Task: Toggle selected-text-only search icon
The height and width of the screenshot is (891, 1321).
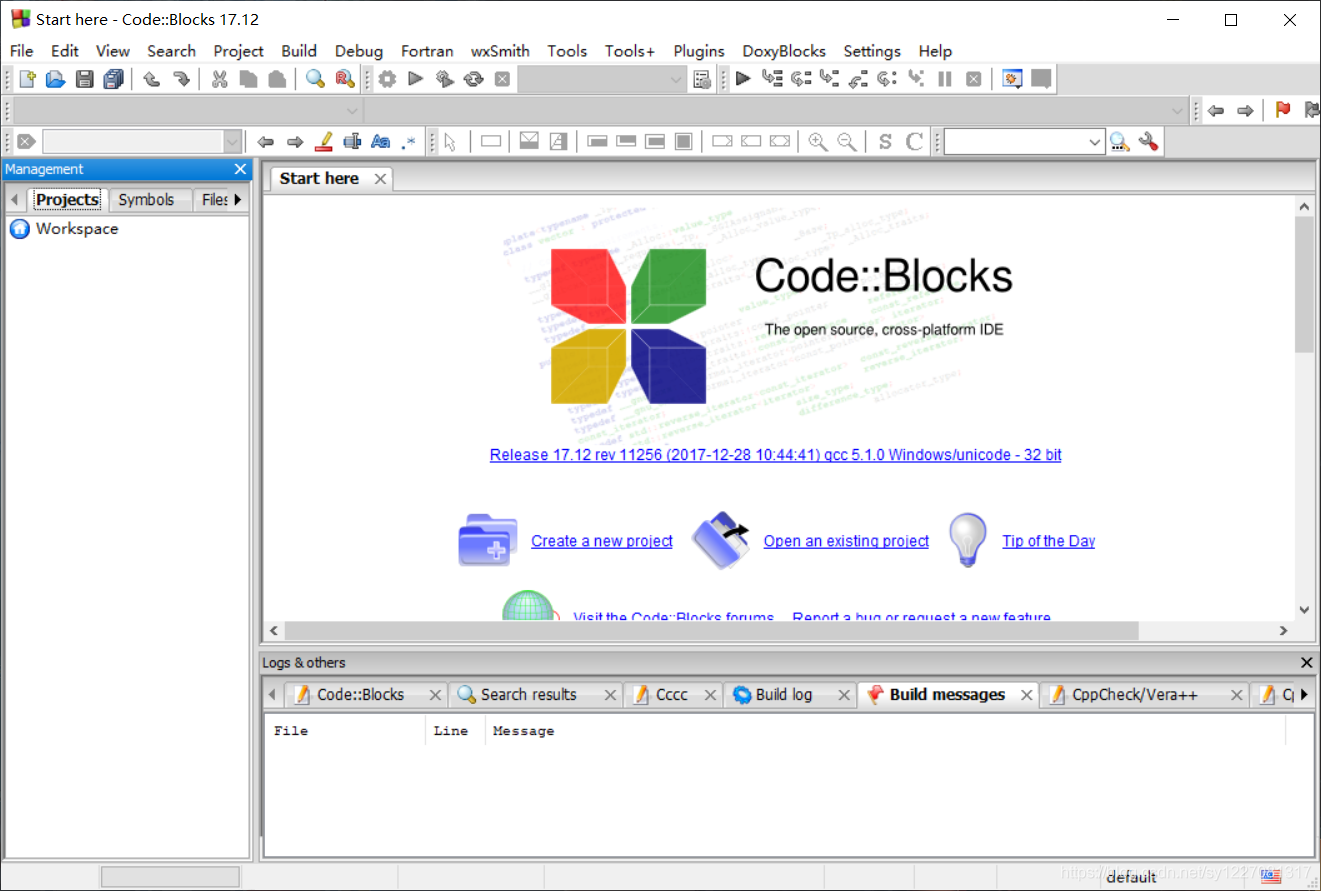Action: pyautogui.click(x=352, y=142)
